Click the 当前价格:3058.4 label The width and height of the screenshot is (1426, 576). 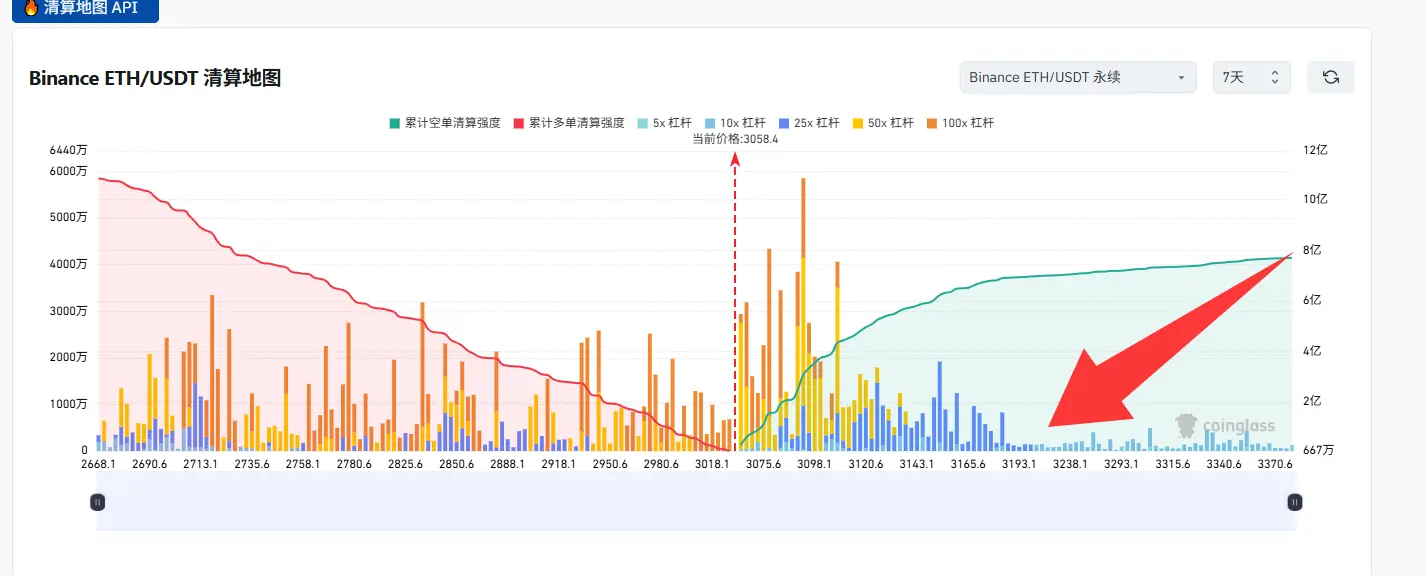[735, 139]
